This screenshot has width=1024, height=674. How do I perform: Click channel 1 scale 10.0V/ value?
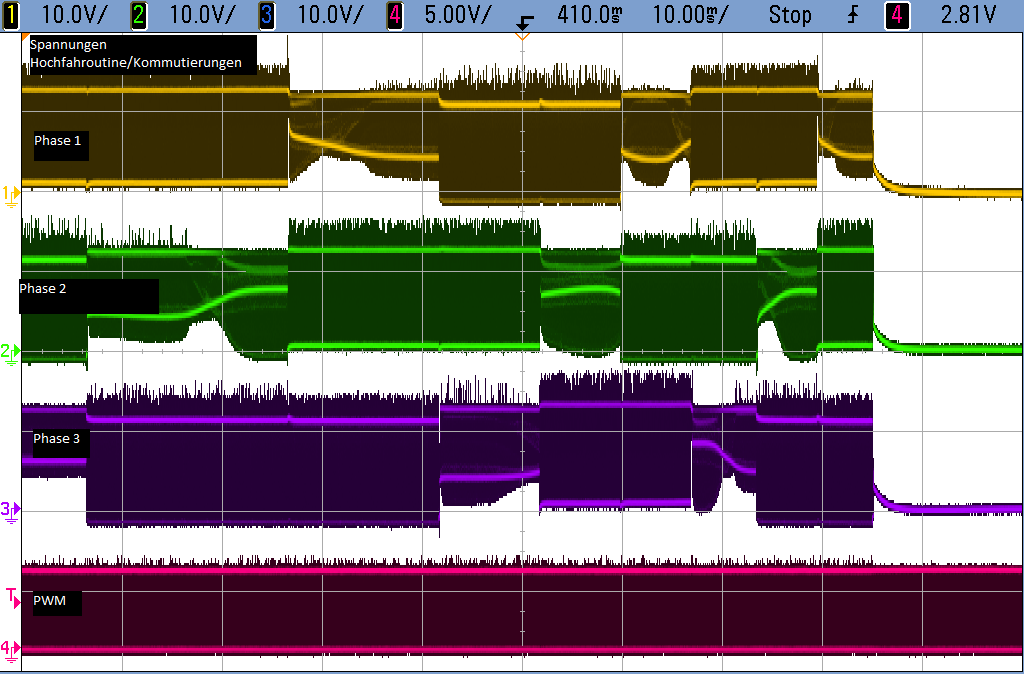pos(74,15)
